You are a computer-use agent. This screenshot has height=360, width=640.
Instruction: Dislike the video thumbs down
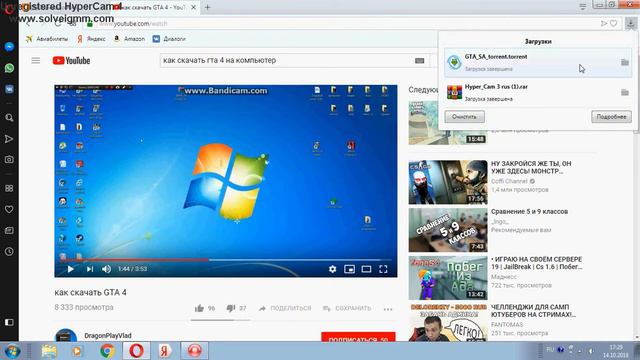click(x=231, y=309)
